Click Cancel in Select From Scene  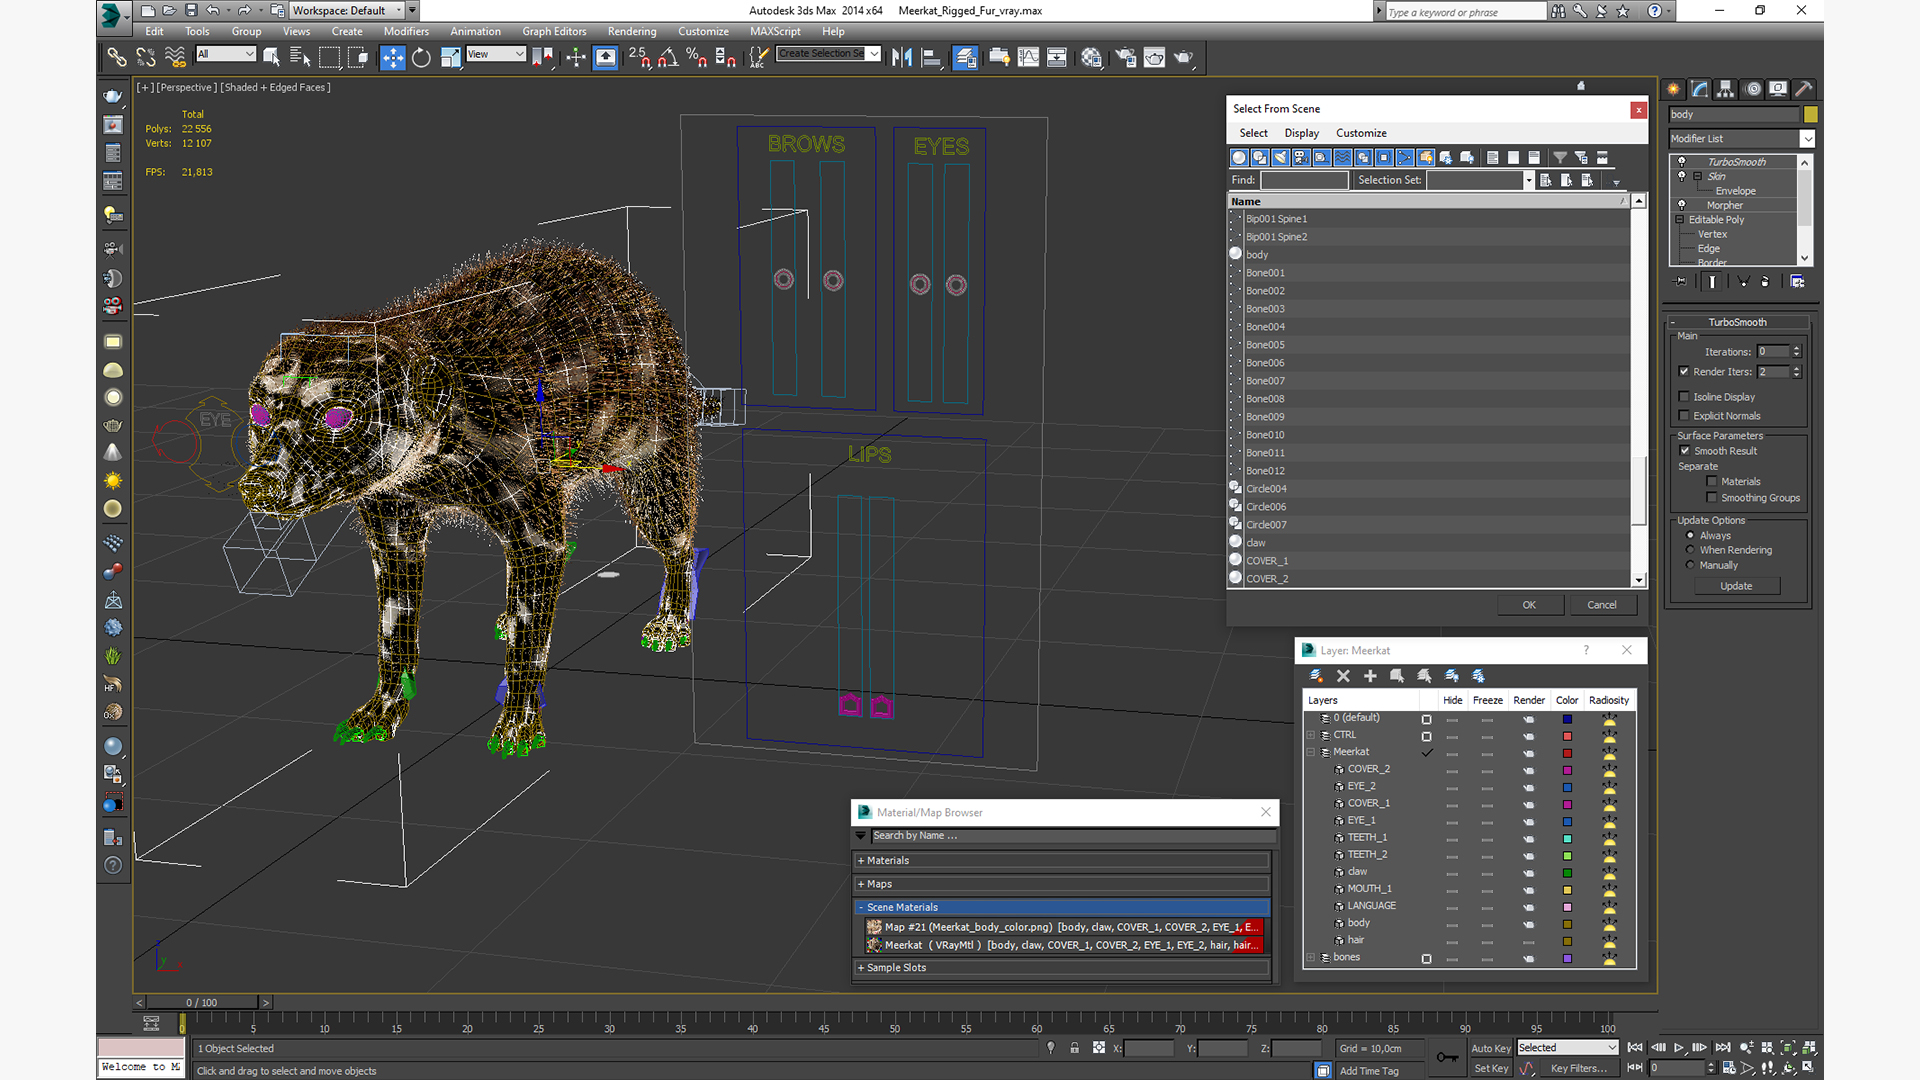point(1602,605)
